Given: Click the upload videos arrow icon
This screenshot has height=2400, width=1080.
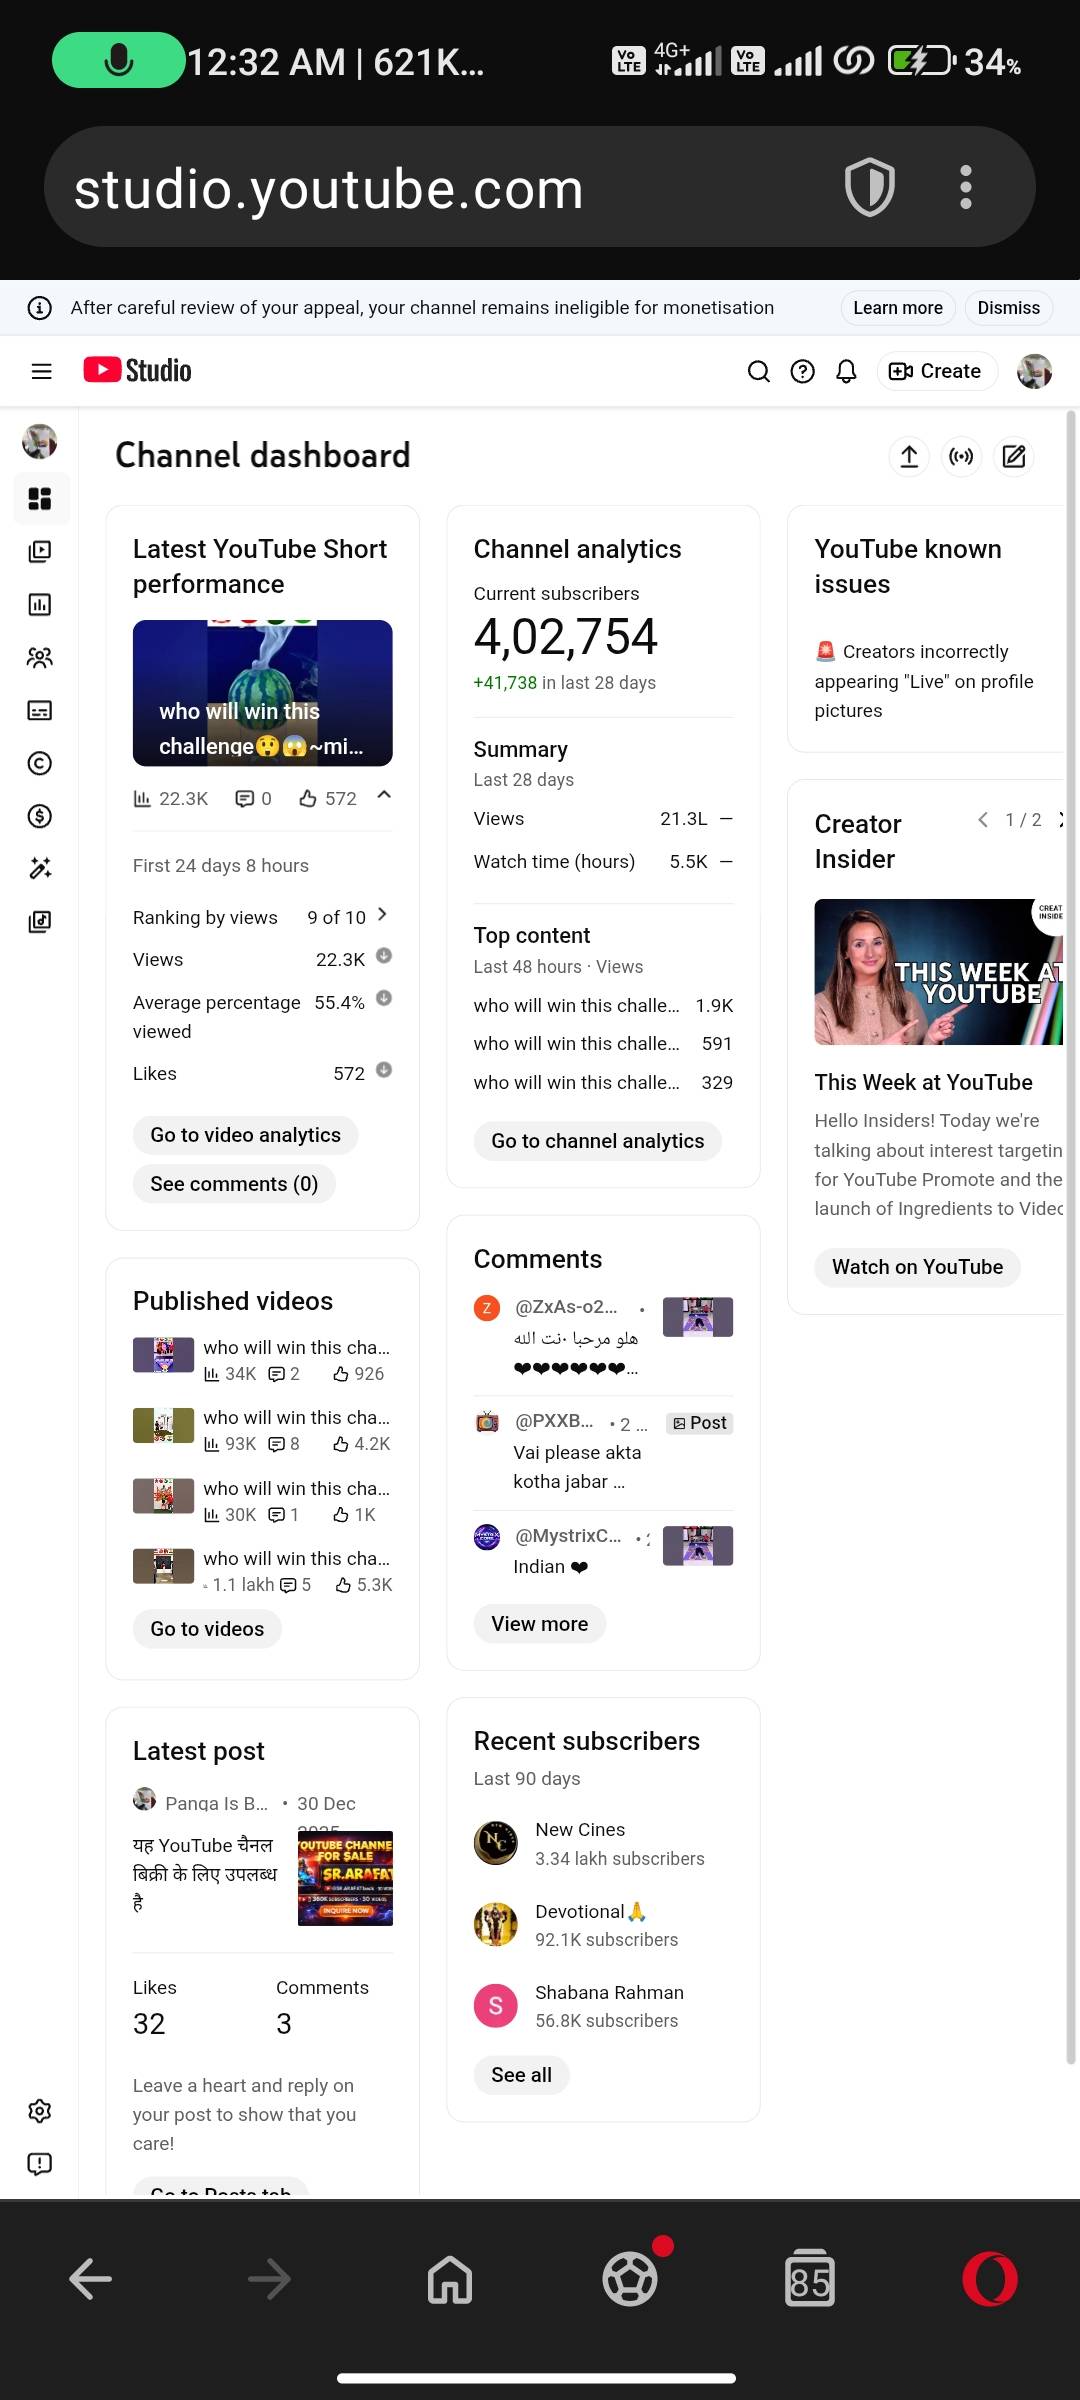Looking at the screenshot, I should [x=909, y=457].
